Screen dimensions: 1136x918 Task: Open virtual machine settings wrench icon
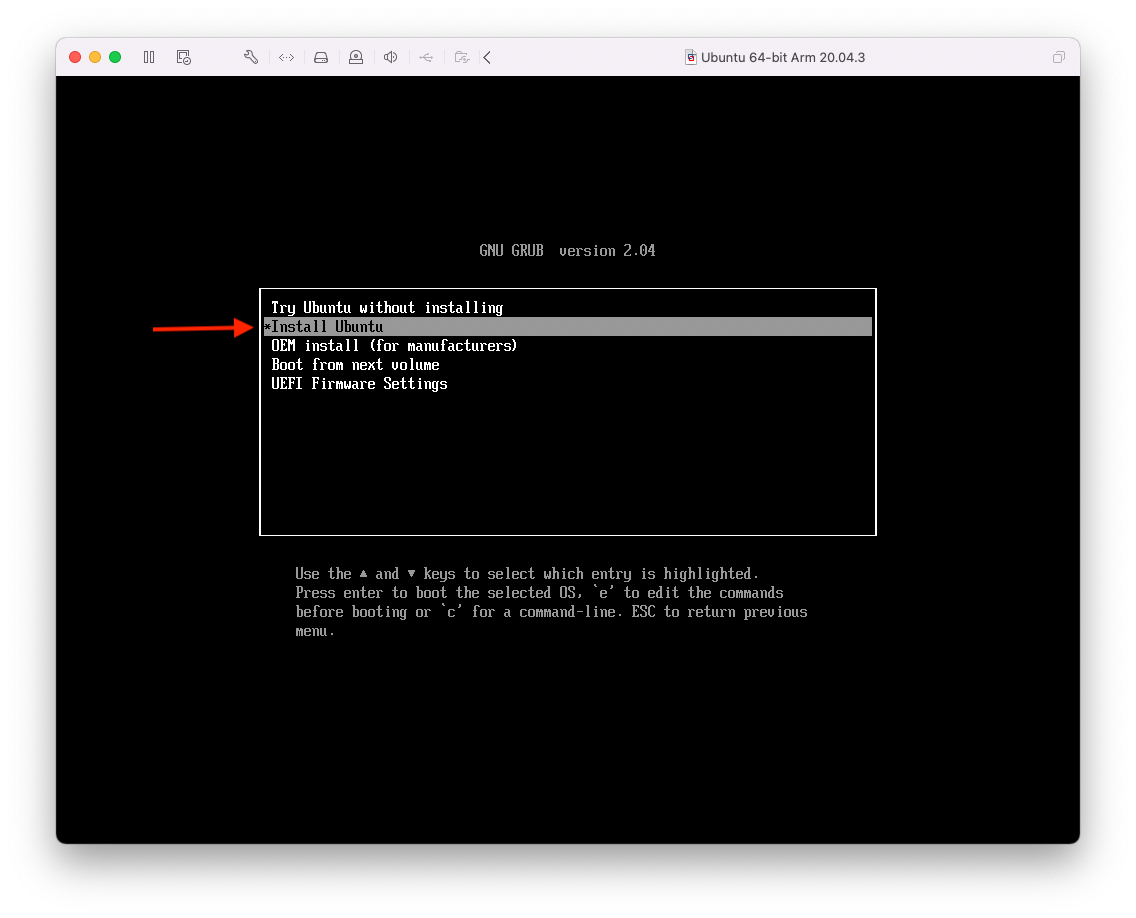[251, 57]
